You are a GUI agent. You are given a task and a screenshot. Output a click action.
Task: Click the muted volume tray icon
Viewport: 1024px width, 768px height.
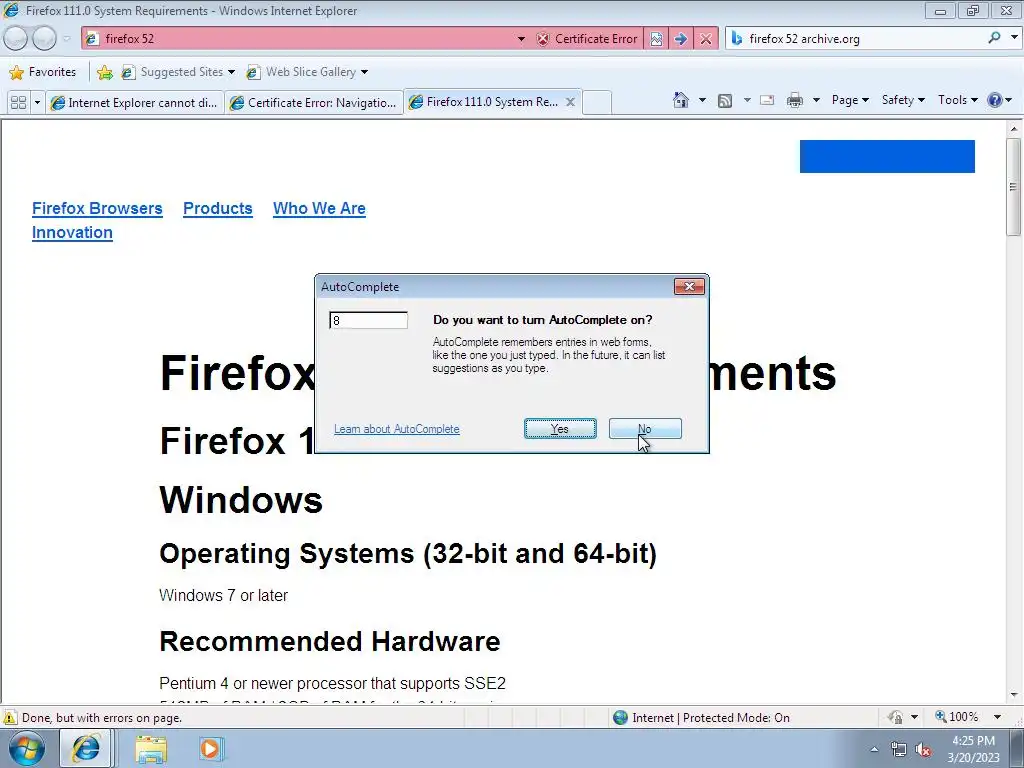pyautogui.click(x=923, y=749)
